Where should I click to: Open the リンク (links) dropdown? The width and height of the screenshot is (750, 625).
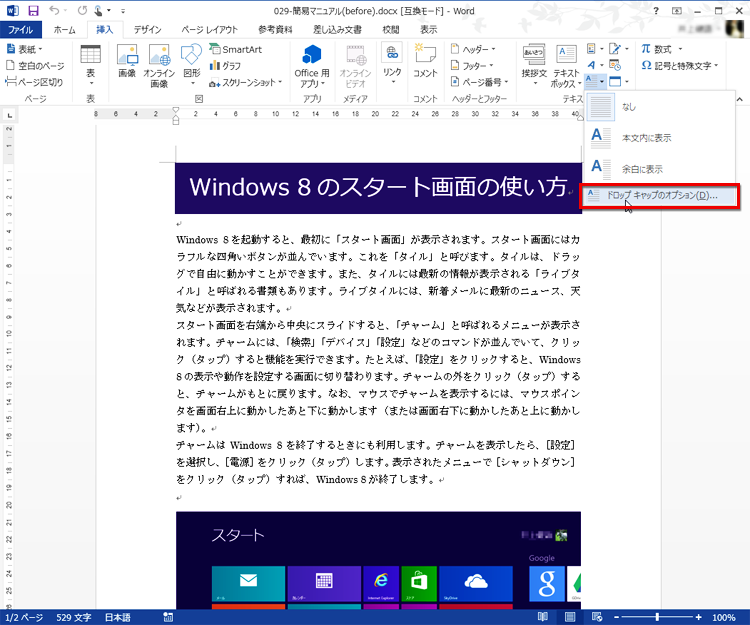392,66
